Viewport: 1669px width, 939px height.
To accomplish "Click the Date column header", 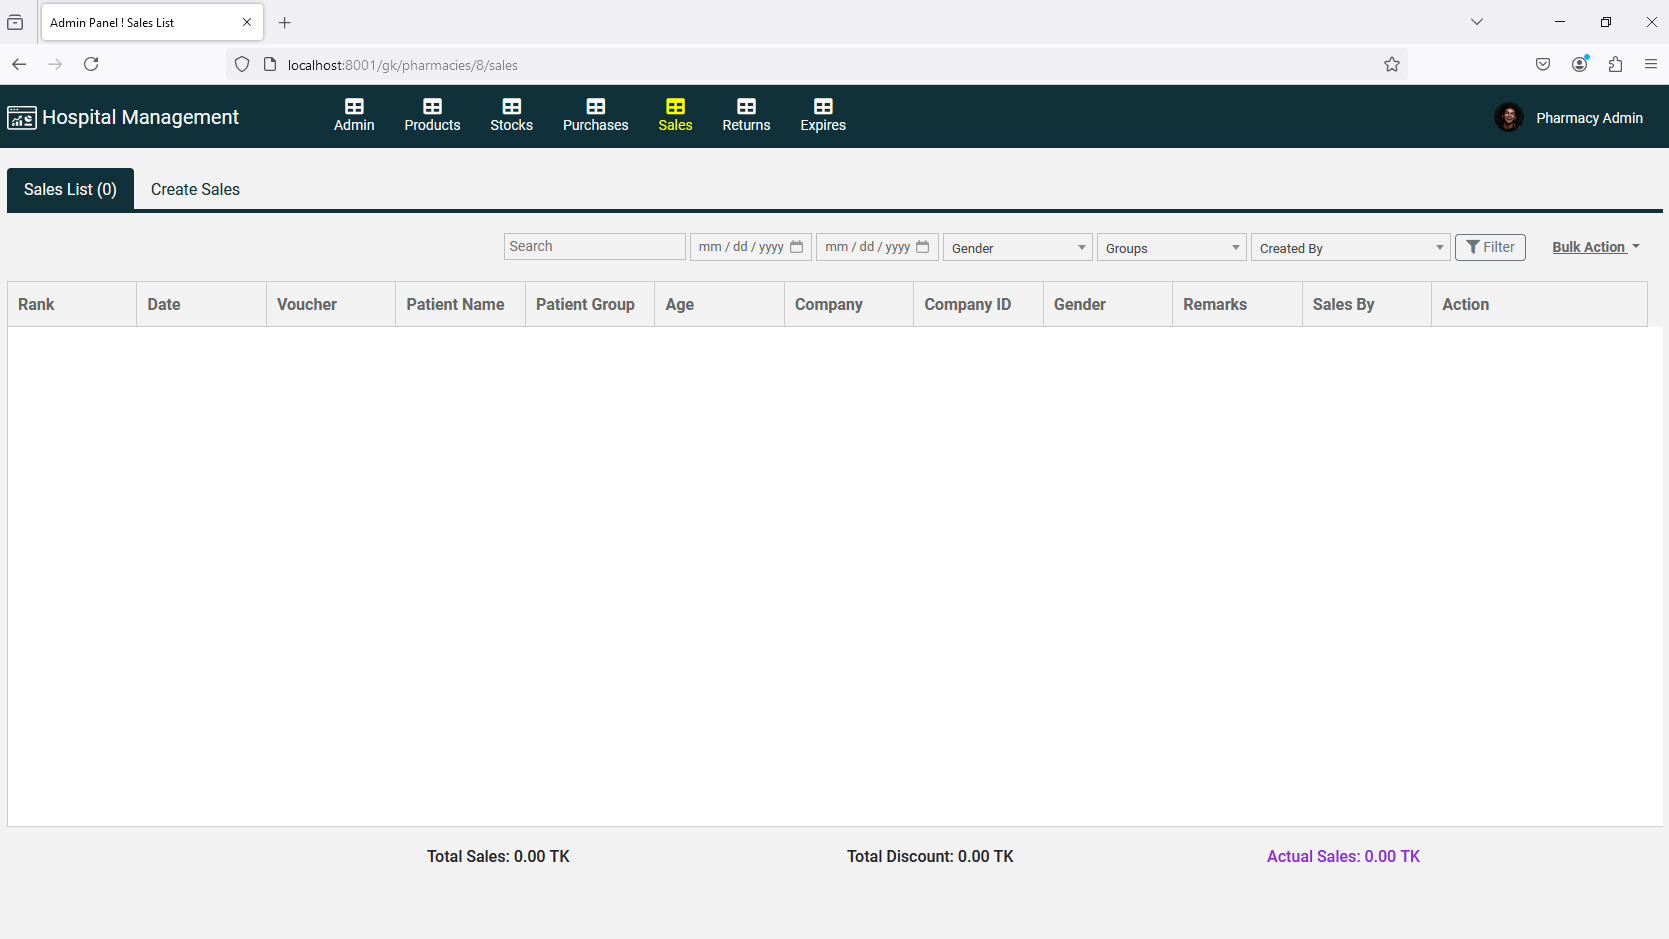I will click(x=201, y=304).
